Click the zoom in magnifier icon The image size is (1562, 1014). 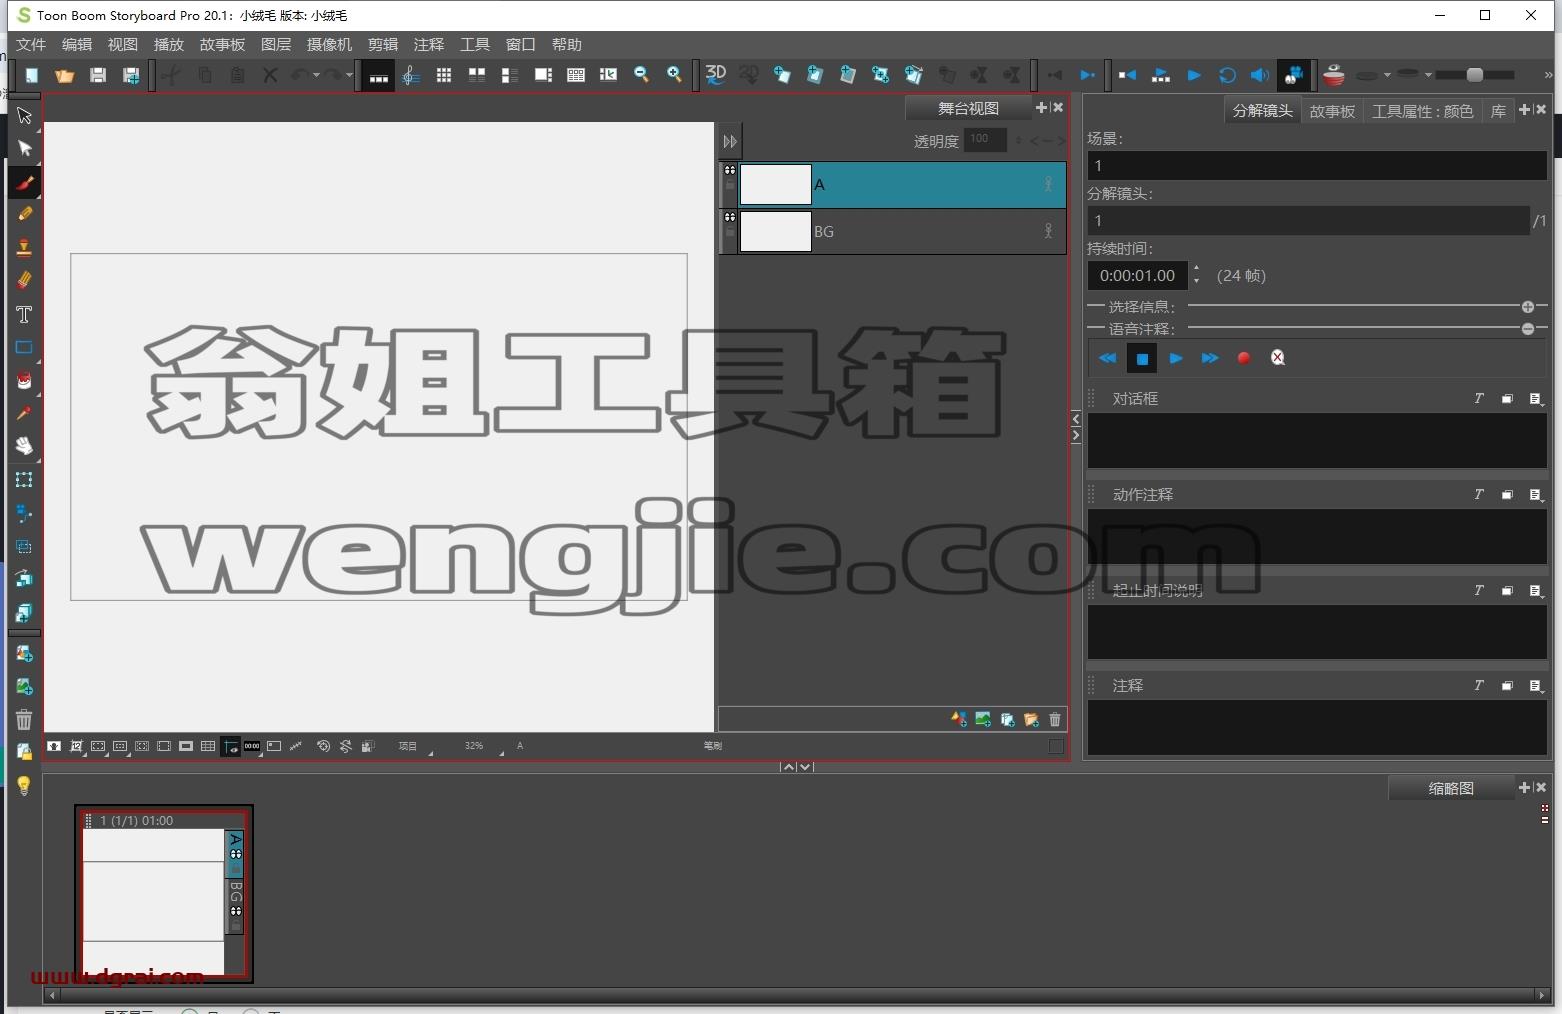[x=674, y=75]
